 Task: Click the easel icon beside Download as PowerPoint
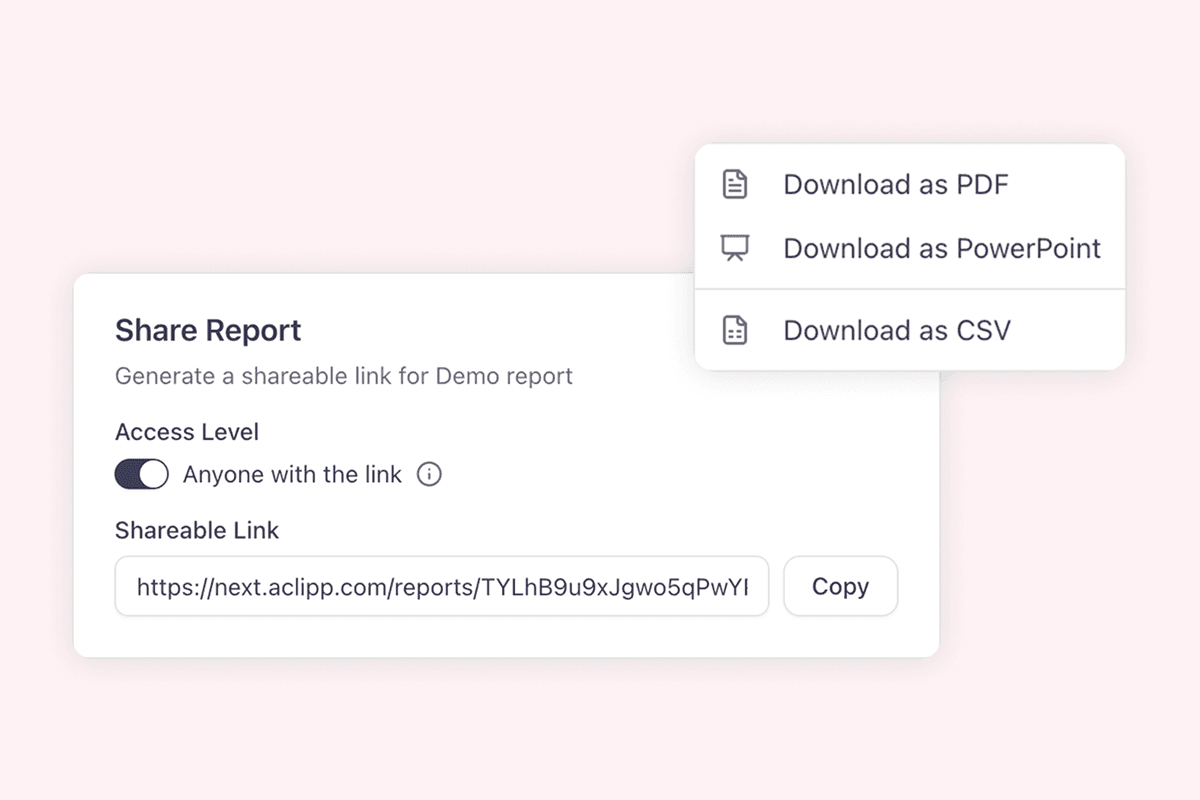pyautogui.click(x=734, y=248)
